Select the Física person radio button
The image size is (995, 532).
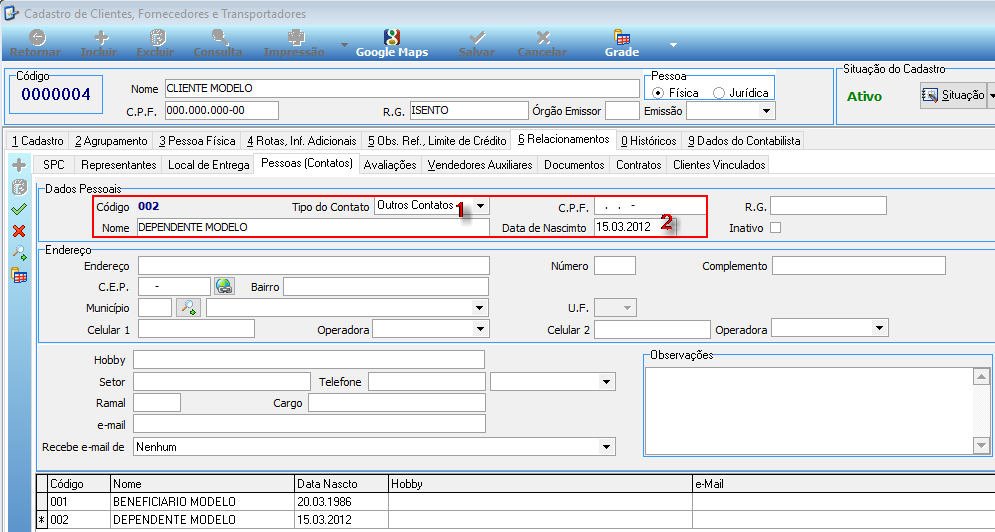click(657, 93)
